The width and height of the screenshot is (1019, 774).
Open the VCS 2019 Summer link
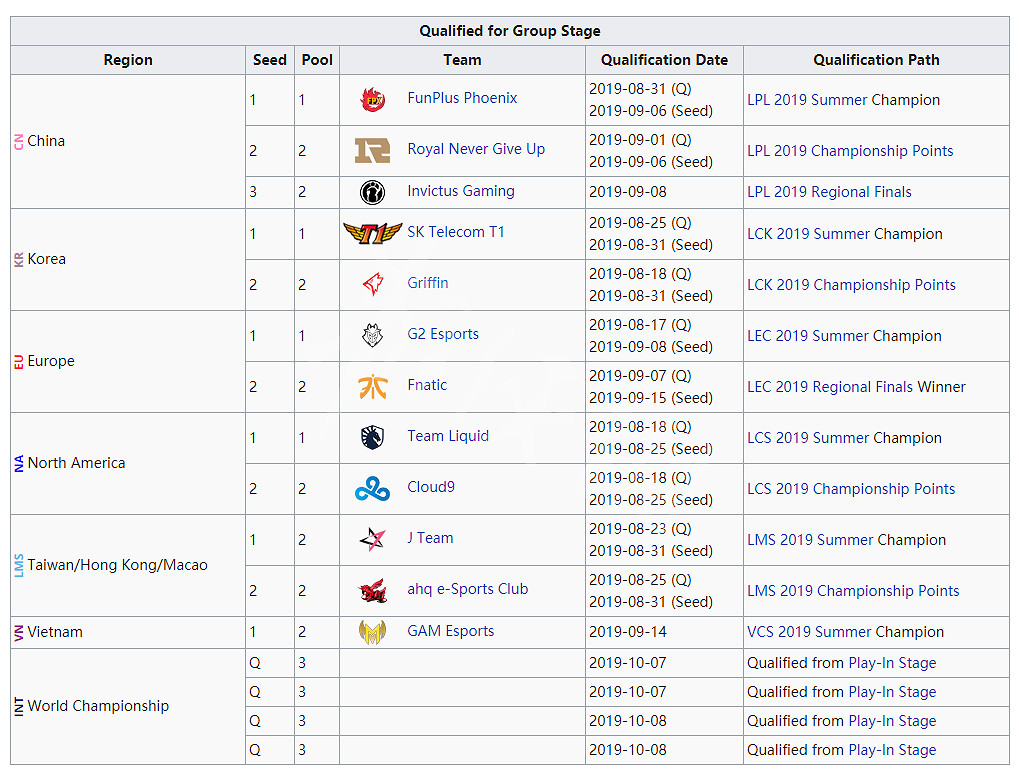click(808, 632)
